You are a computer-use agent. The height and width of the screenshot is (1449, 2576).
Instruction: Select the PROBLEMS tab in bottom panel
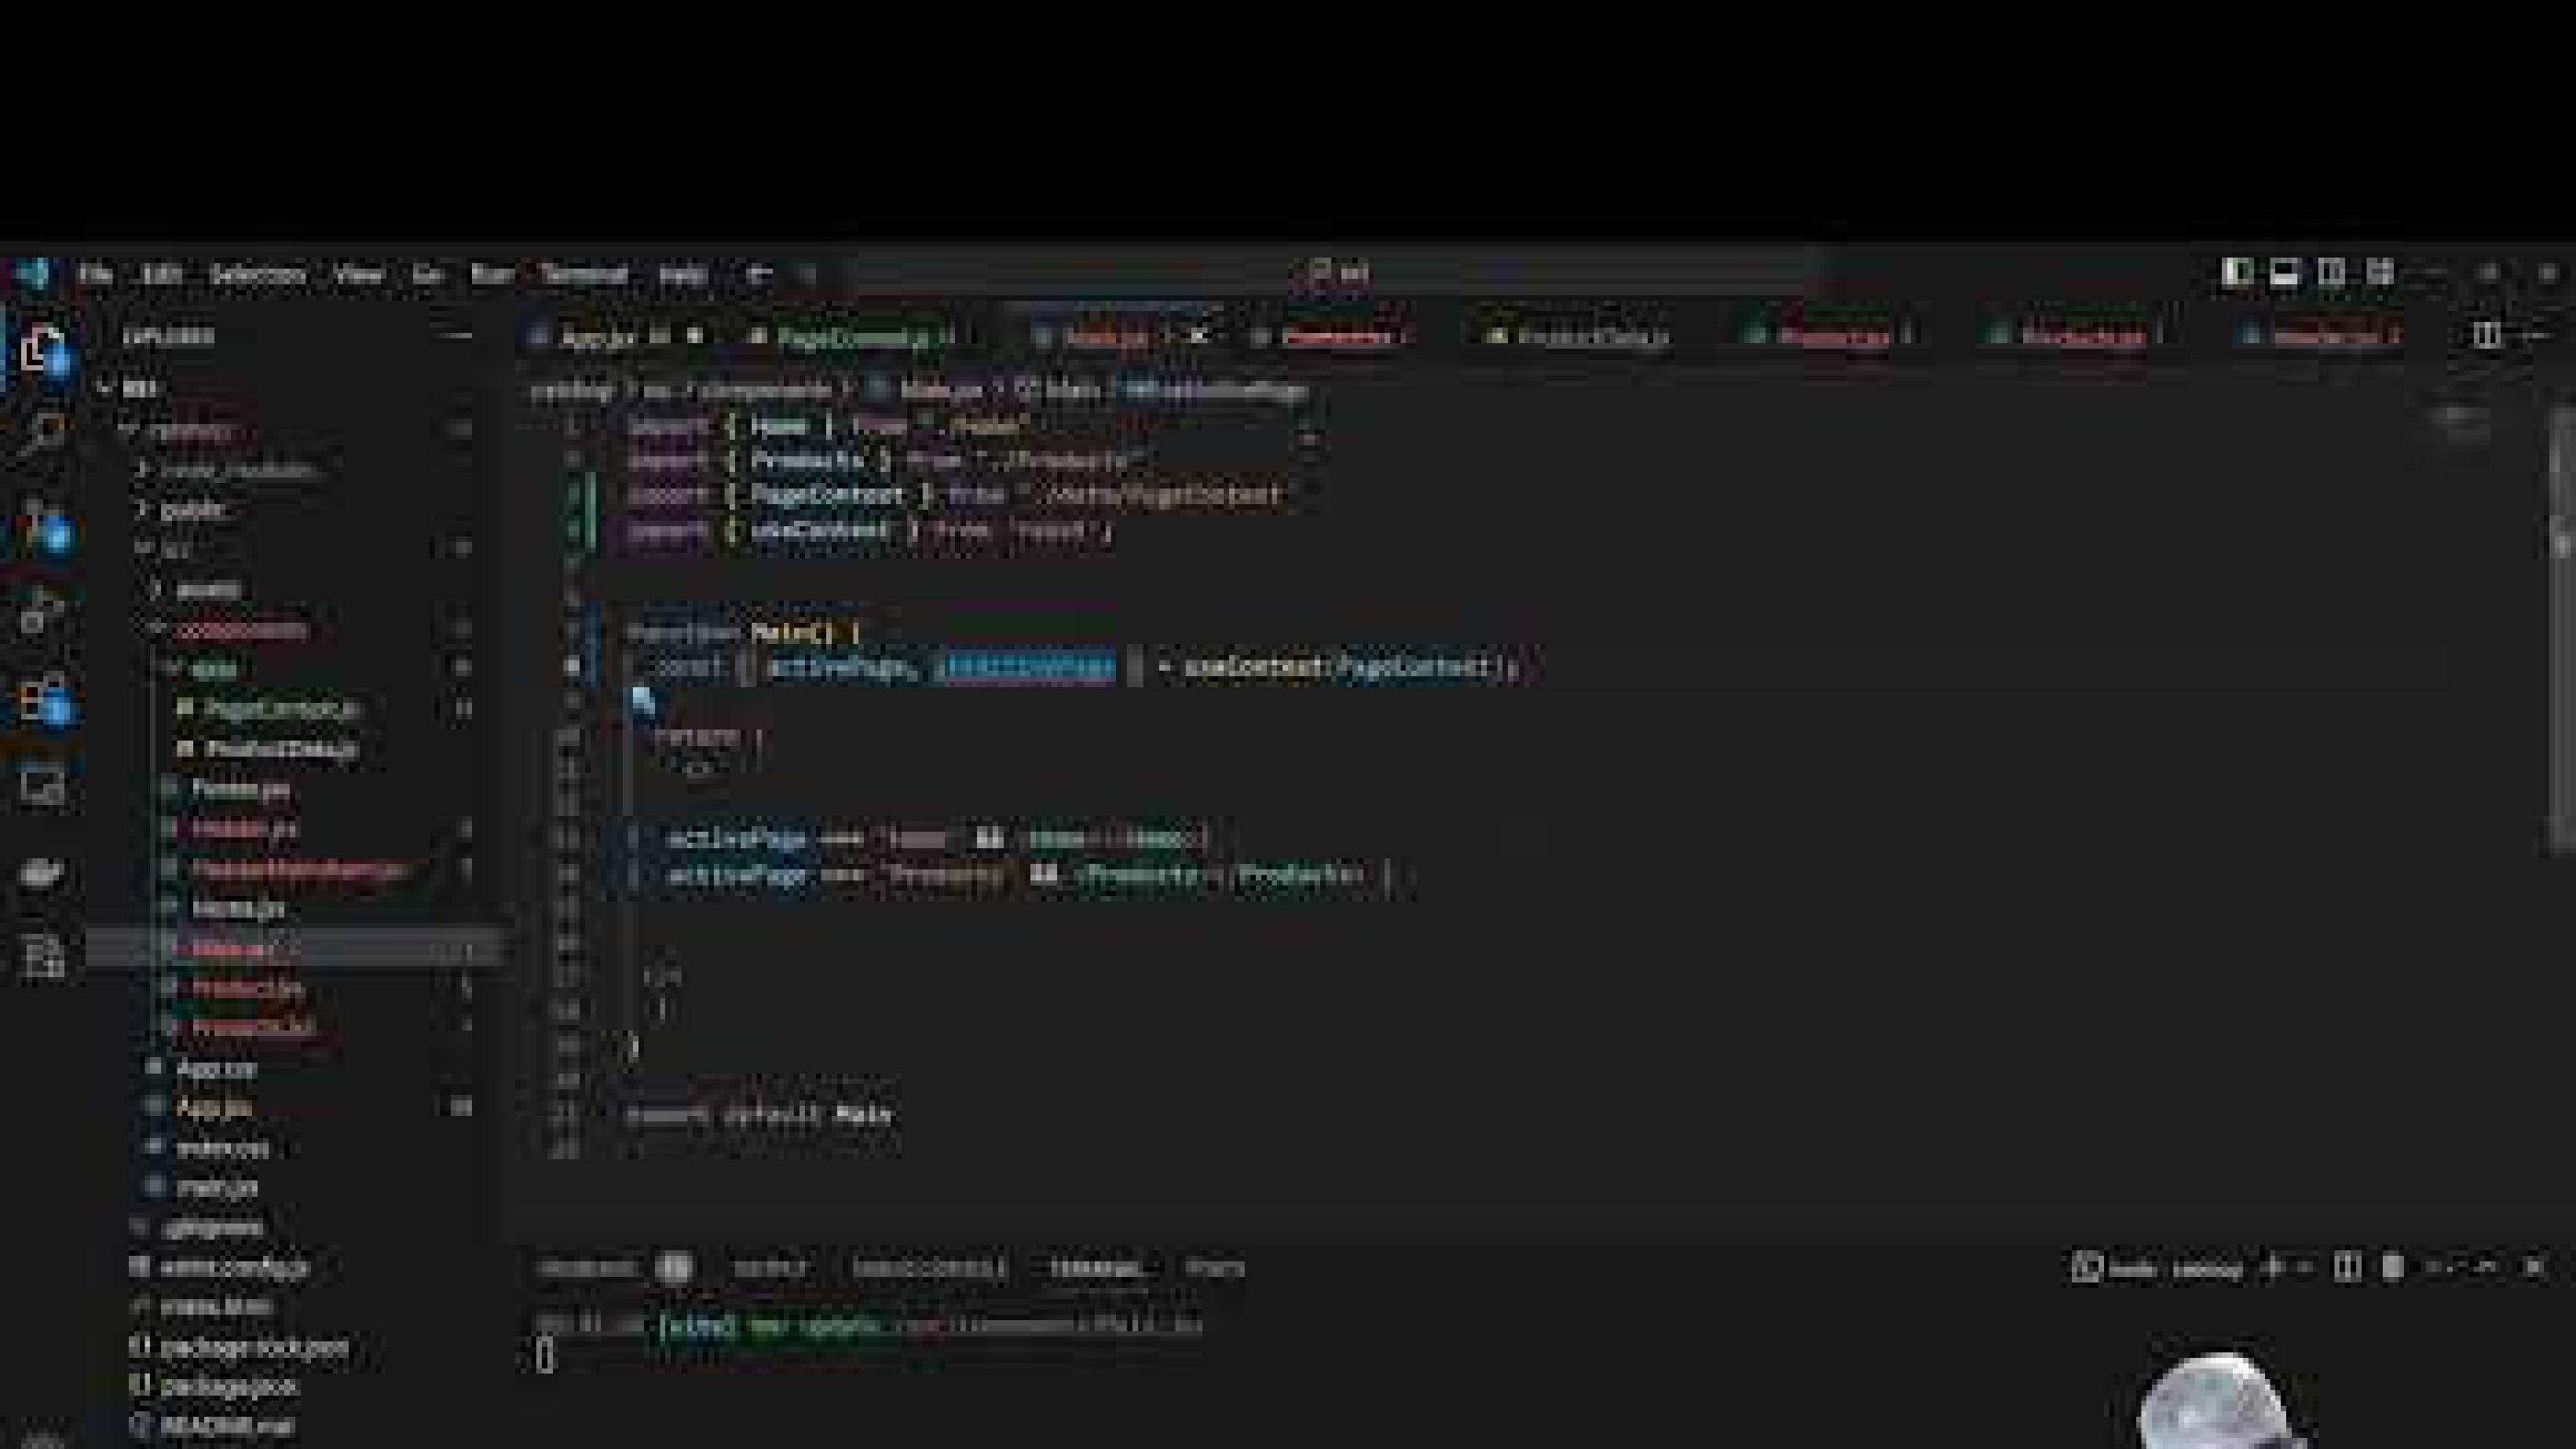590,1267
